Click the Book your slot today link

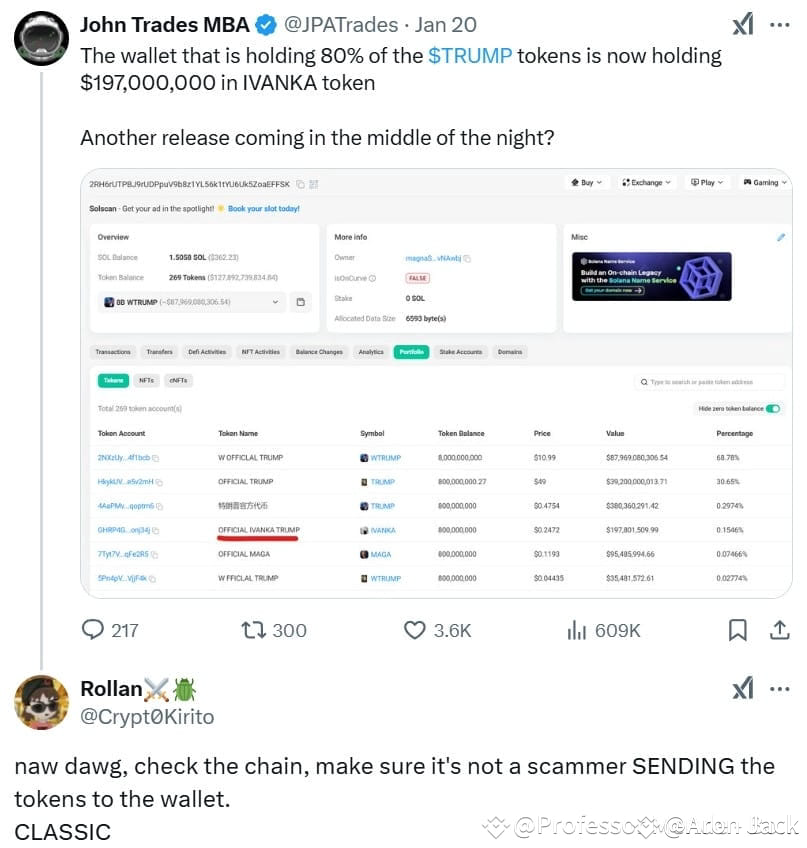click(x=263, y=209)
